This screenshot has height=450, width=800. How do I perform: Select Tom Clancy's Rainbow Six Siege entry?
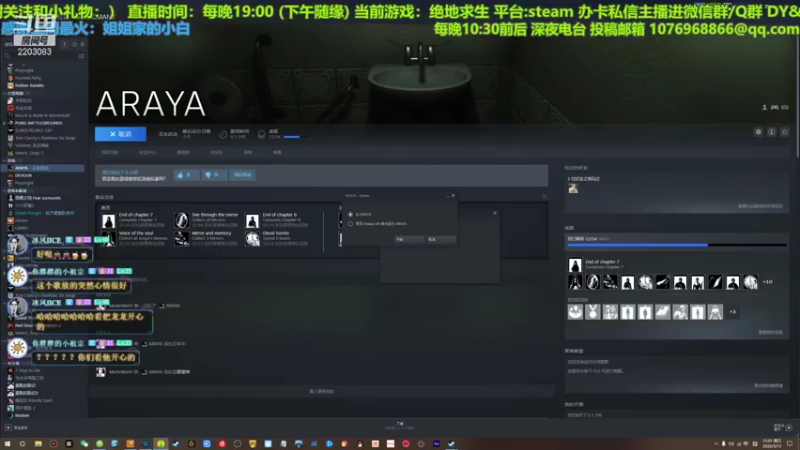[45, 138]
